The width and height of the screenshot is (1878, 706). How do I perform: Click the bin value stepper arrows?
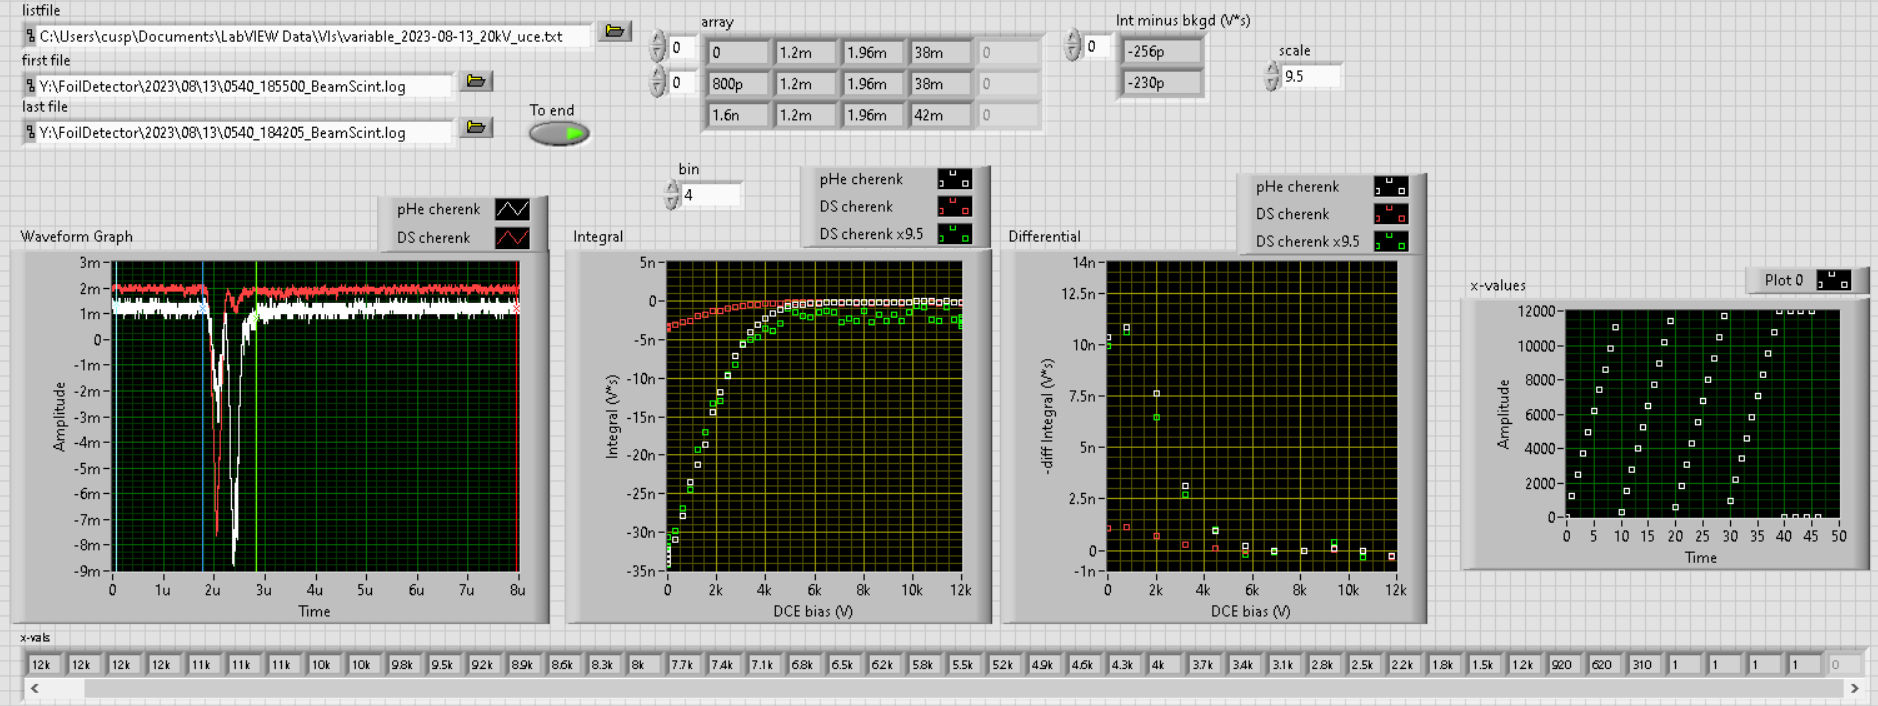672,195
